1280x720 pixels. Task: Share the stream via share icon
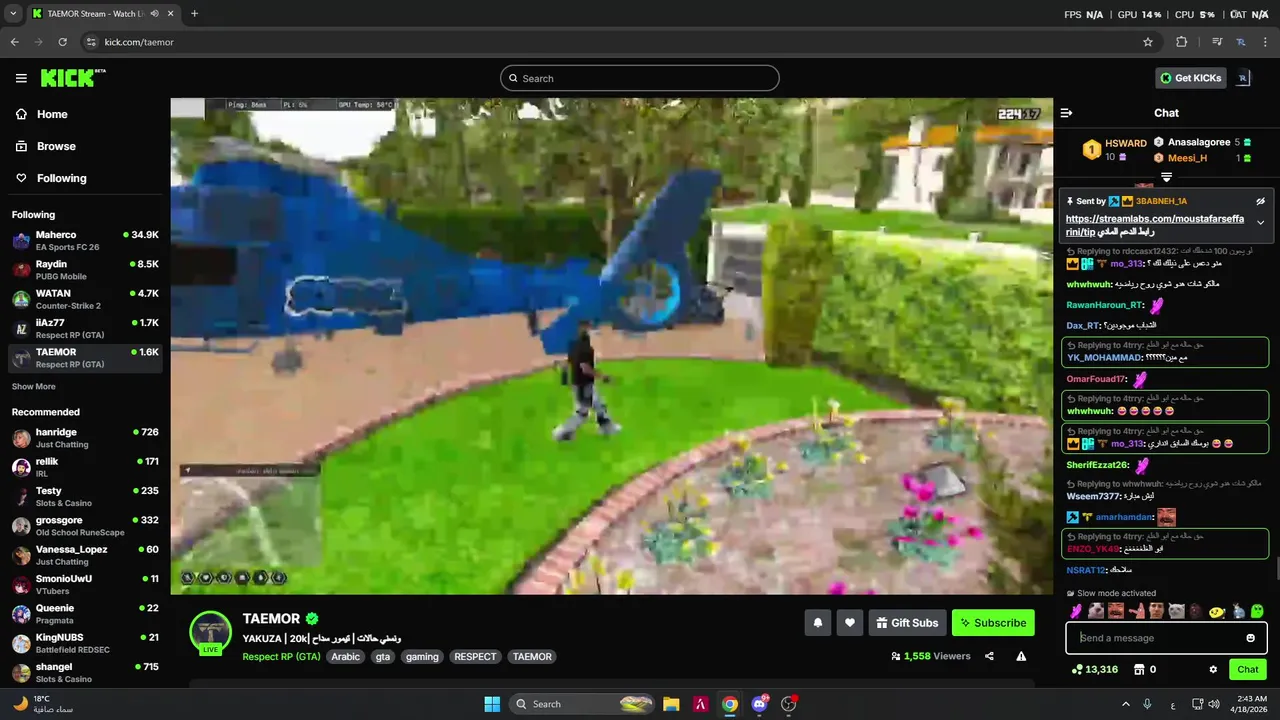coord(989,656)
